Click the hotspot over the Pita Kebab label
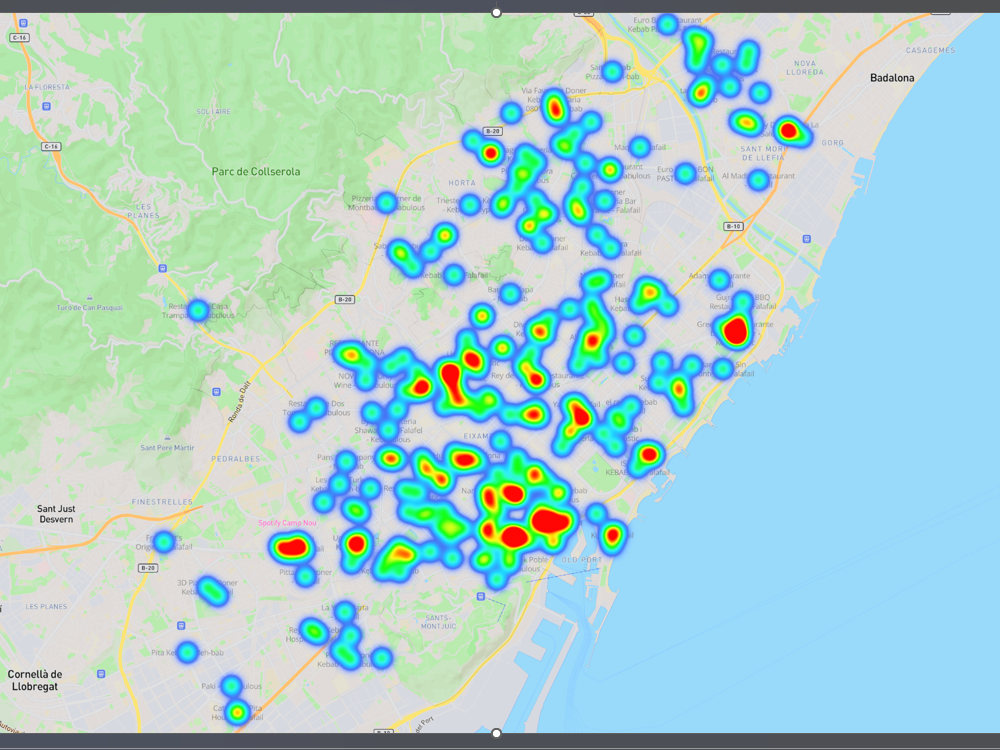Image resolution: width=1000 pixels, height=750 pixels. [x=188, y=652]
